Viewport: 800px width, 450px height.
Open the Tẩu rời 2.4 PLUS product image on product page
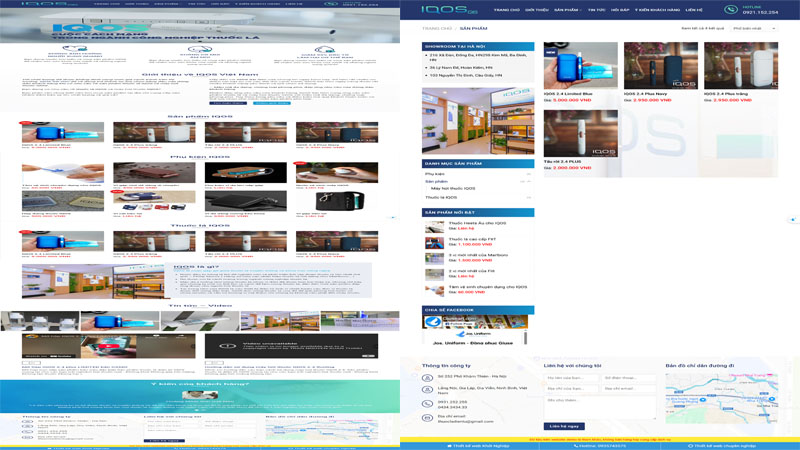(x=581, y=133)
